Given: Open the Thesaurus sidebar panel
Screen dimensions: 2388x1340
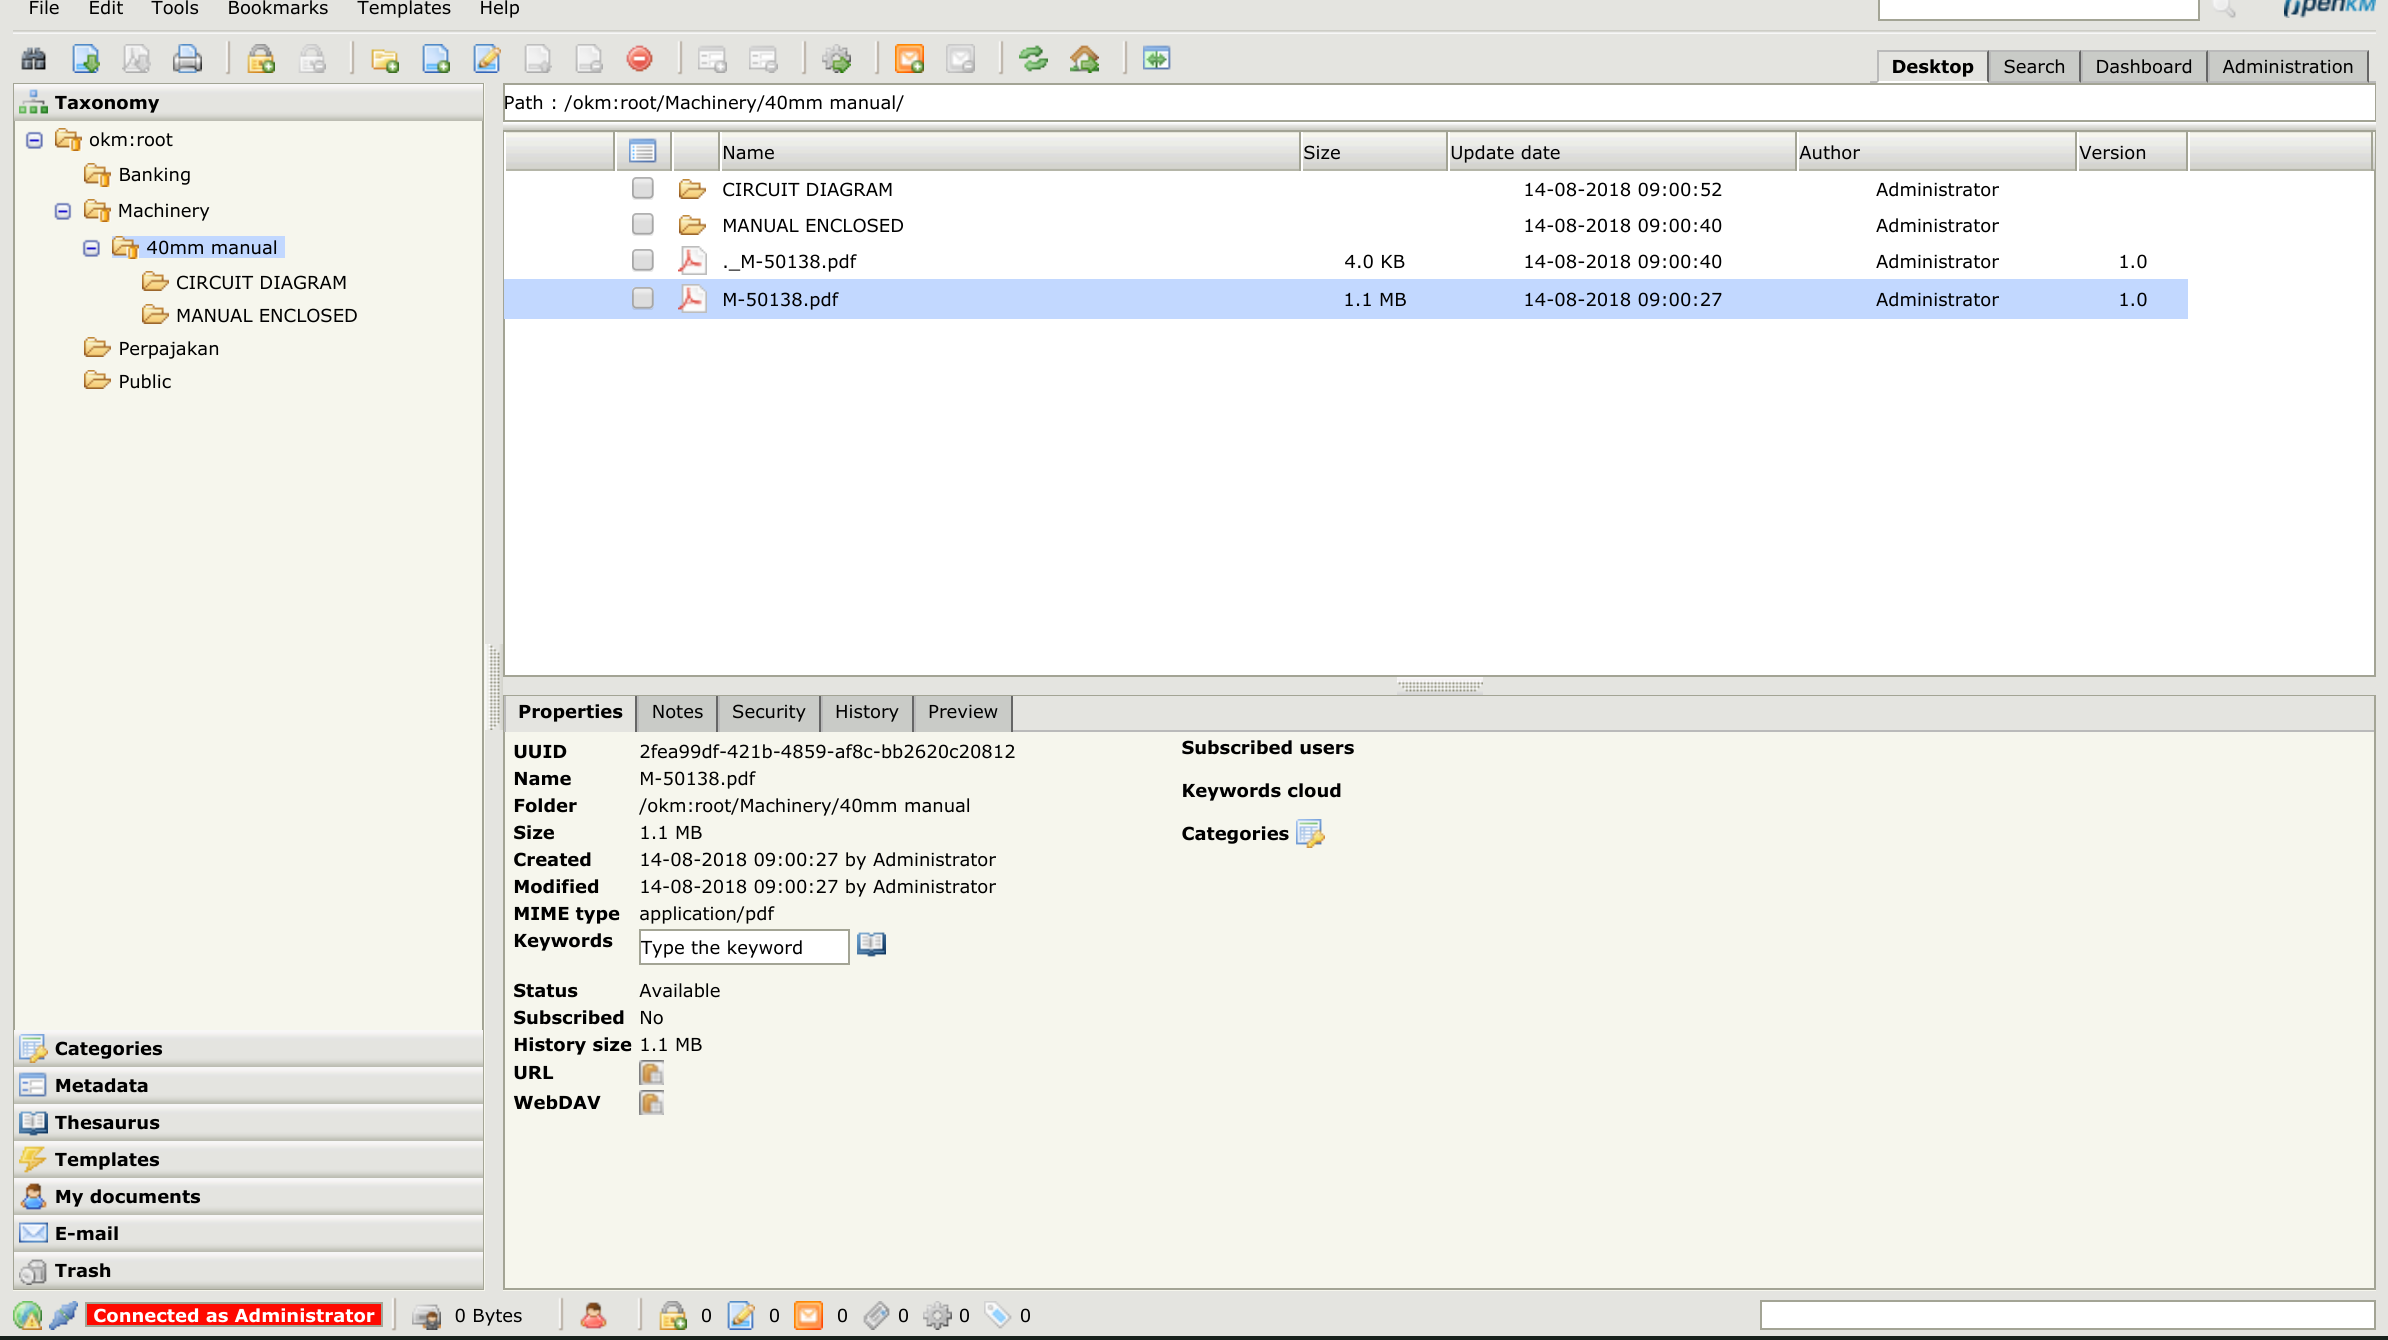Looking at the screenshot, I should coord(107,1122).
